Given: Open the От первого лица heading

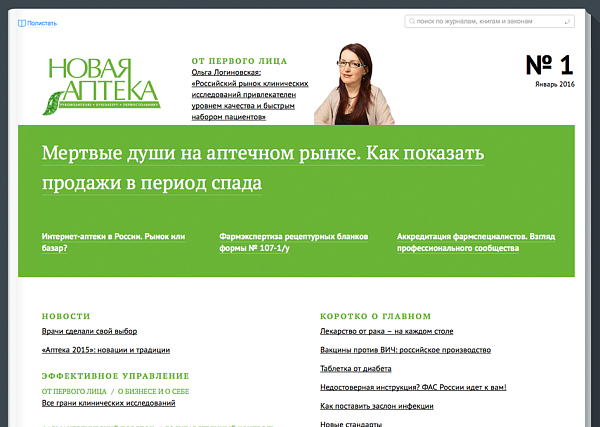Looking at the screenshot, I should pos(239,61).
